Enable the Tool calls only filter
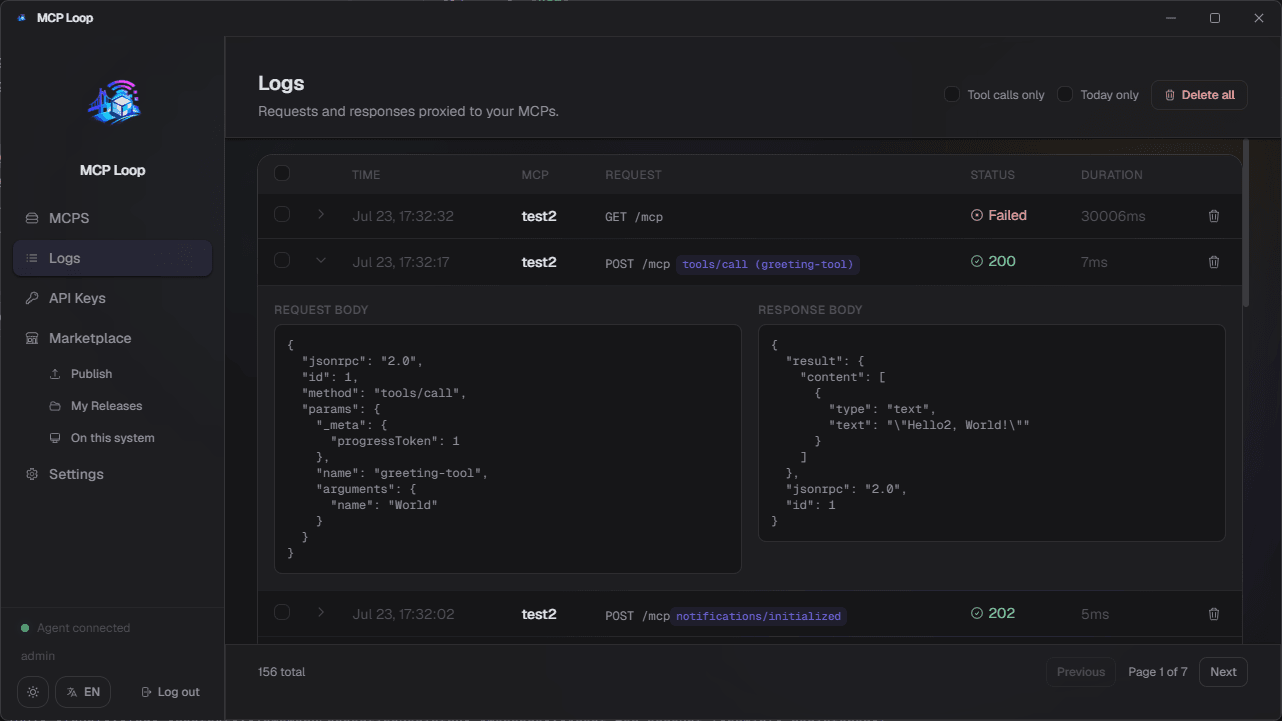 point(952,94)
